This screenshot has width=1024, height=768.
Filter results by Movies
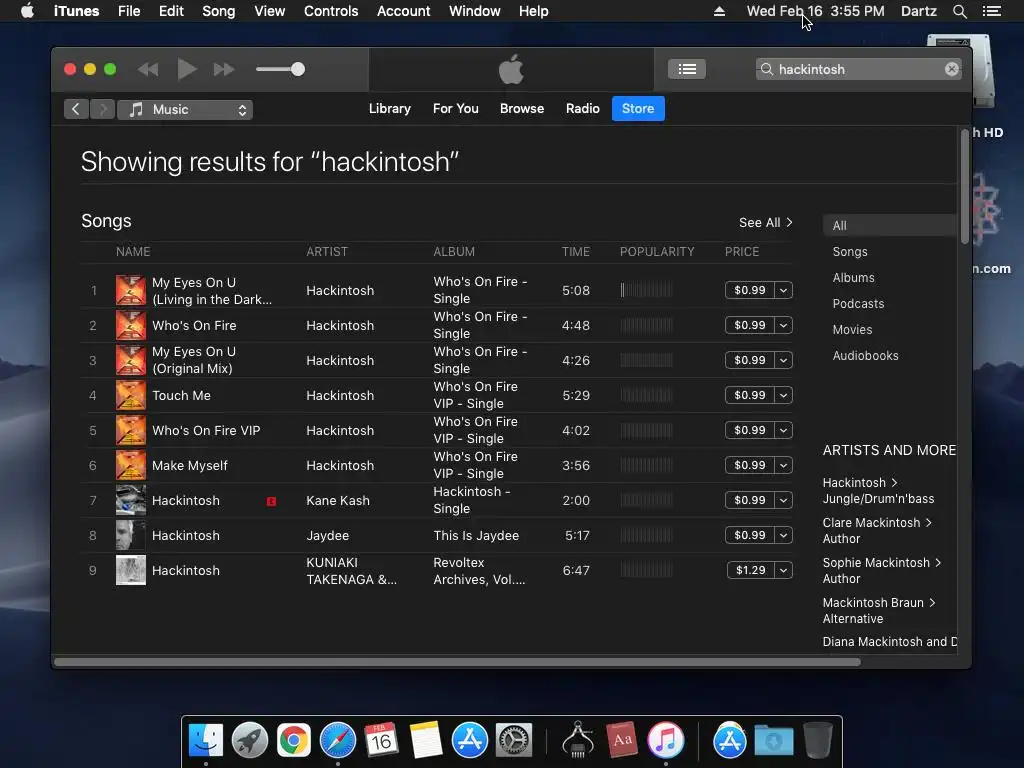click(x=852, y=330)
